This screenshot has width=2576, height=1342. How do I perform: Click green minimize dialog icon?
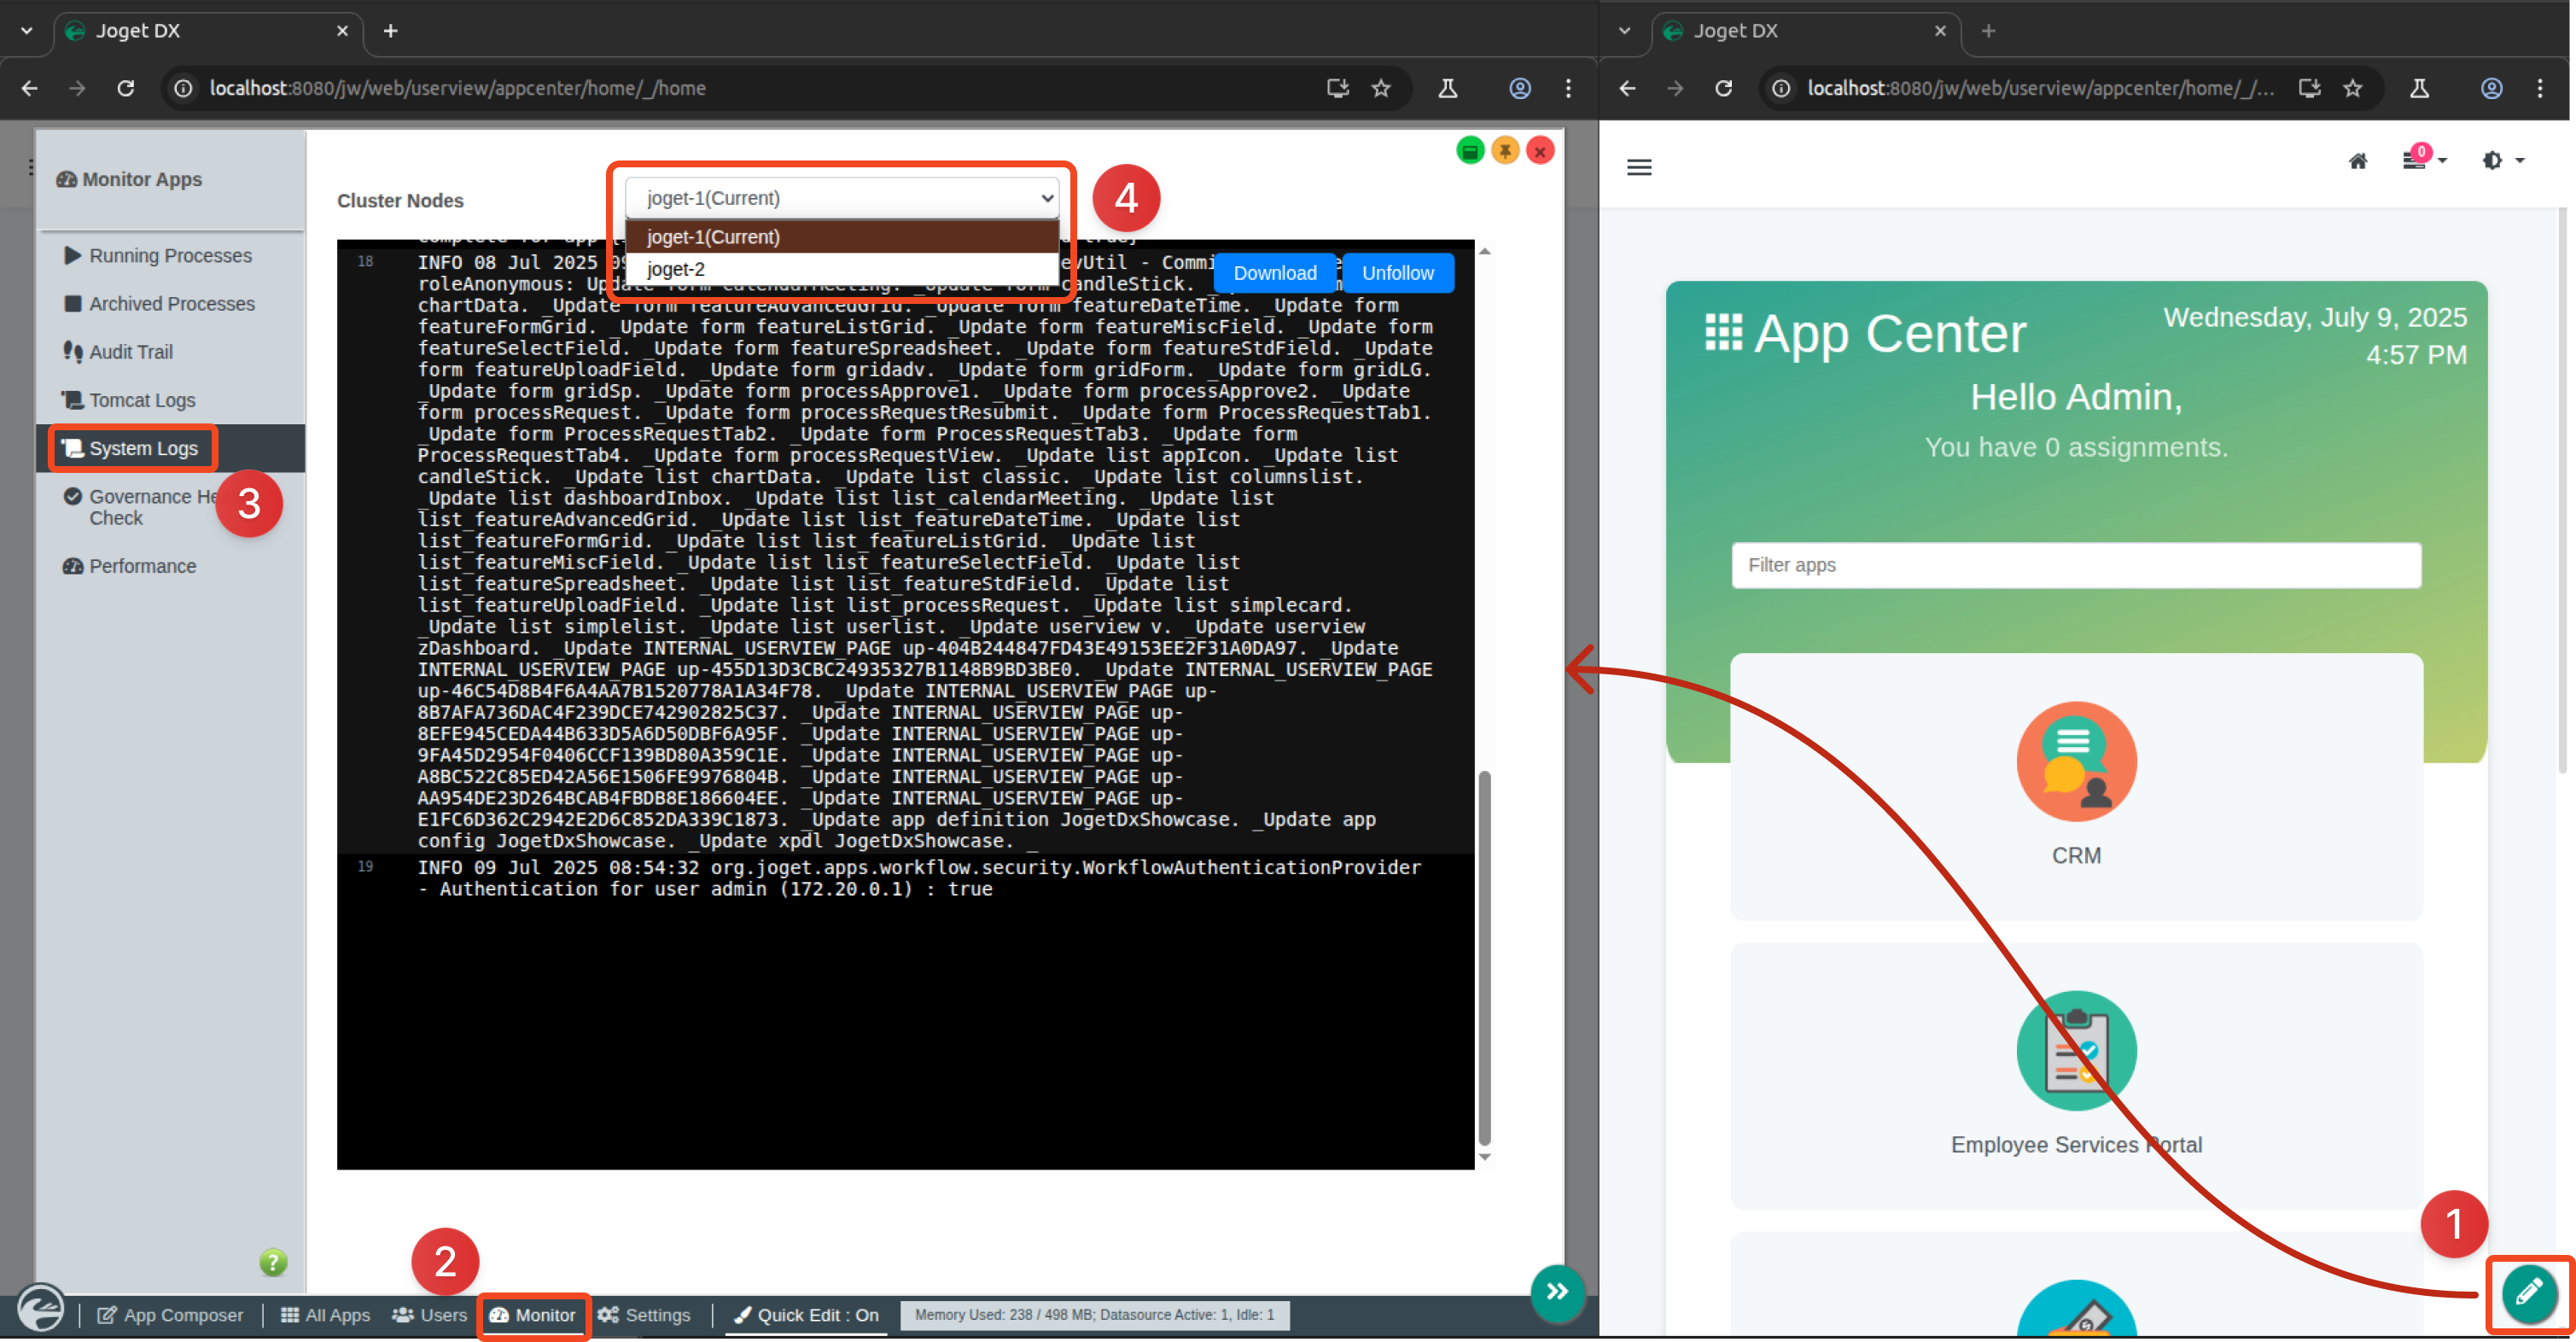click(1469, 151)
